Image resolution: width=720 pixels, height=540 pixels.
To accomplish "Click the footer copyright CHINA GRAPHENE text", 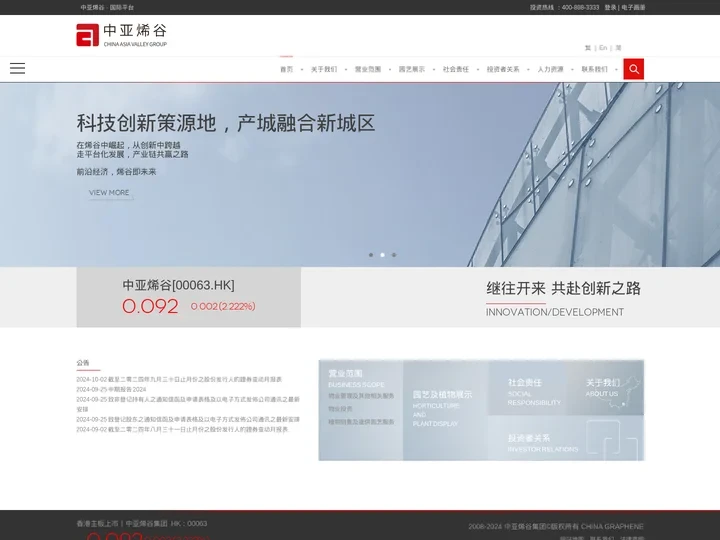I will pos(556,527).
